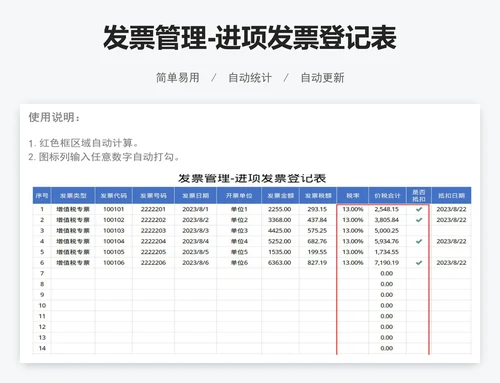
Task: Select the 是否抵扣 column header
Action: [419, 196]
